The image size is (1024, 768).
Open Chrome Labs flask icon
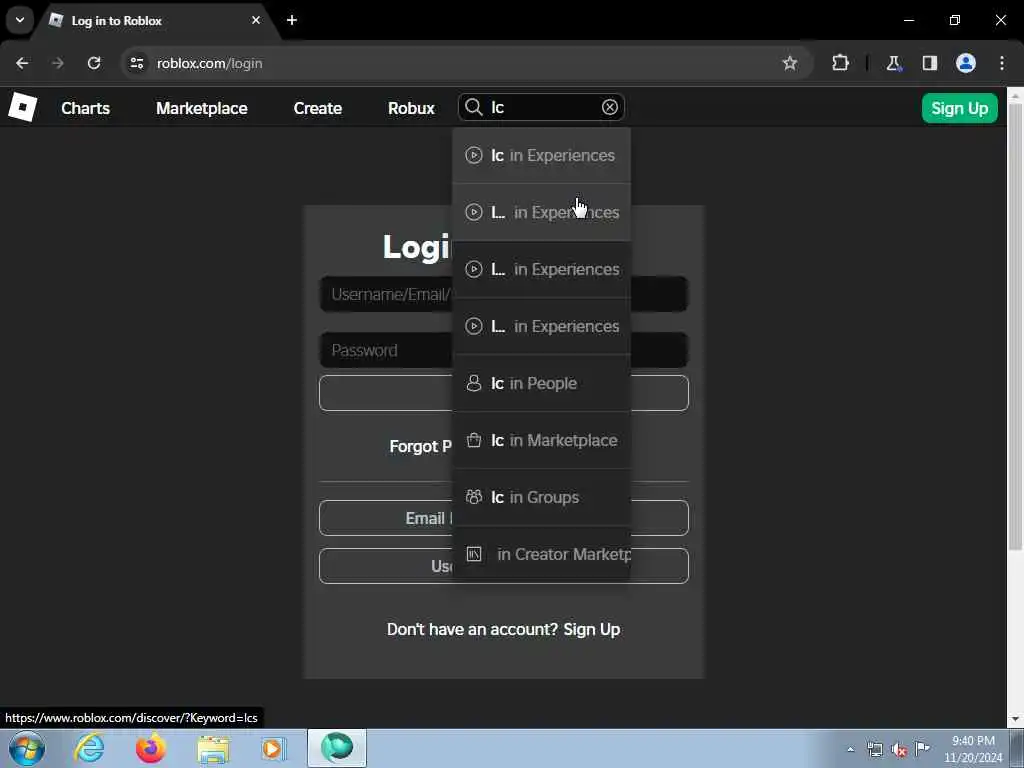click(893, 63)
